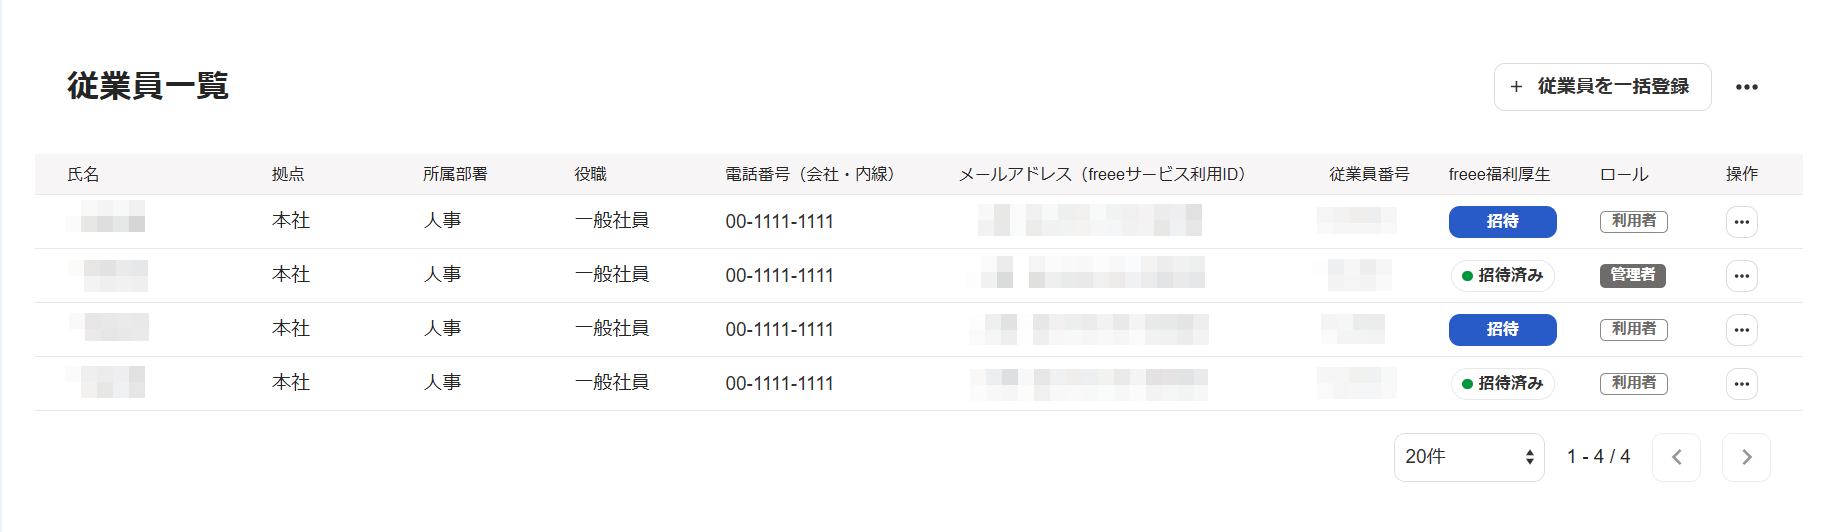Go to the previous page arrow

pos(1676,457)
